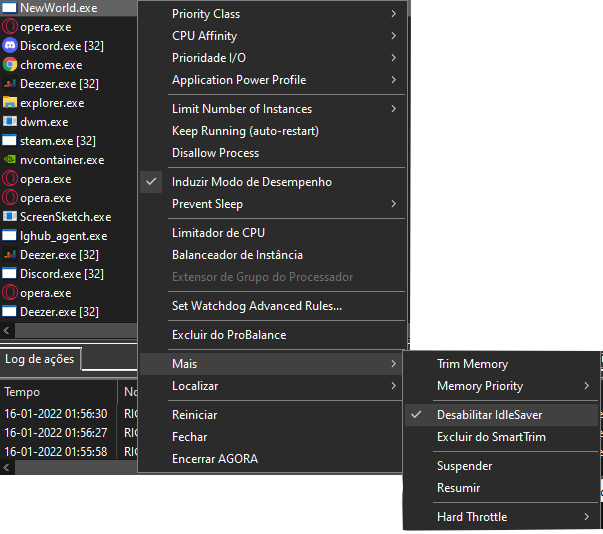Select the NewWorld.exe process icon
Viewport: 603px width, 534px height.
click(x=9, y=8)
